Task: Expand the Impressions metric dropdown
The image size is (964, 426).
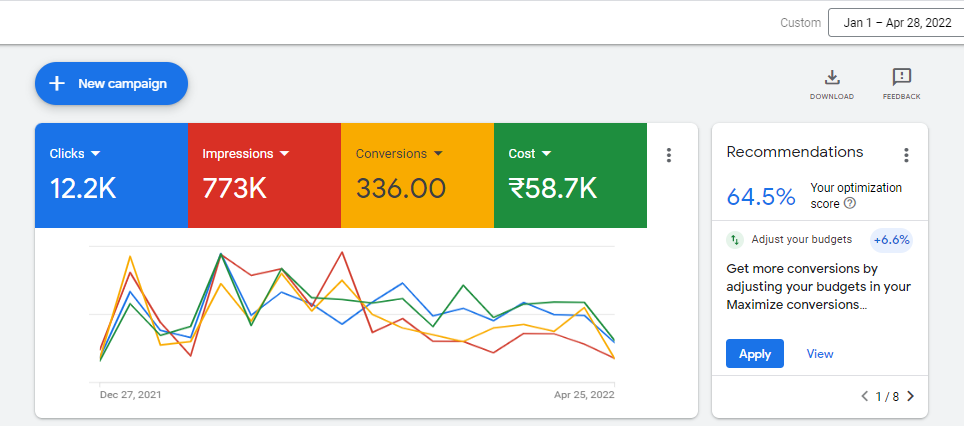Action: click(284, 154)
